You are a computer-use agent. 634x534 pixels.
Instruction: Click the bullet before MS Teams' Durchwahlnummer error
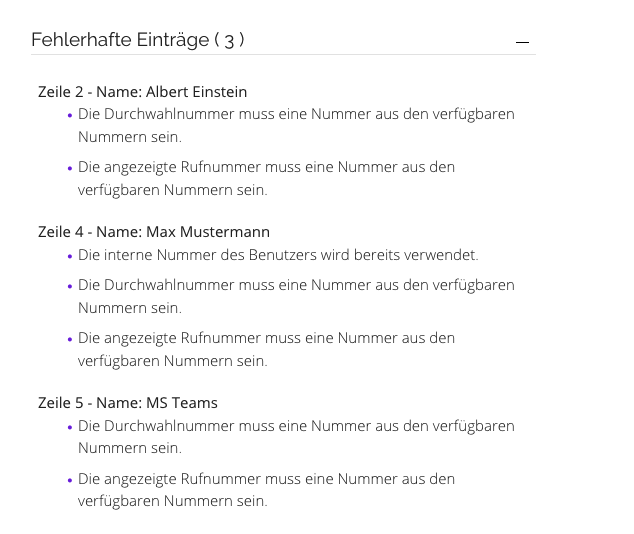click(70, 427)
